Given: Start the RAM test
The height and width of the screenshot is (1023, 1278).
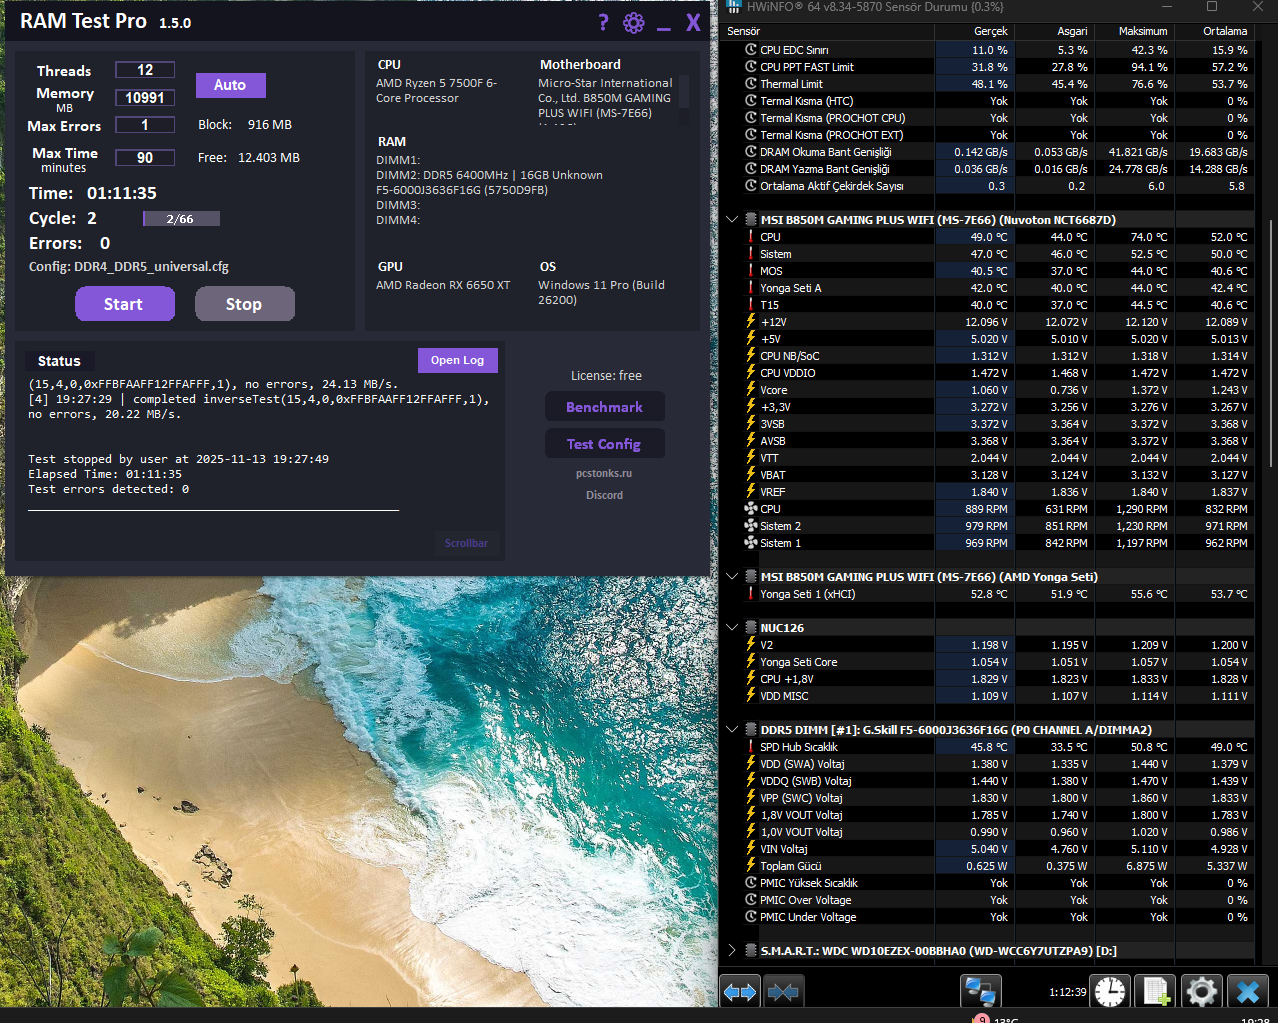Looking at the screenshot, I should [x=125, y=304].
